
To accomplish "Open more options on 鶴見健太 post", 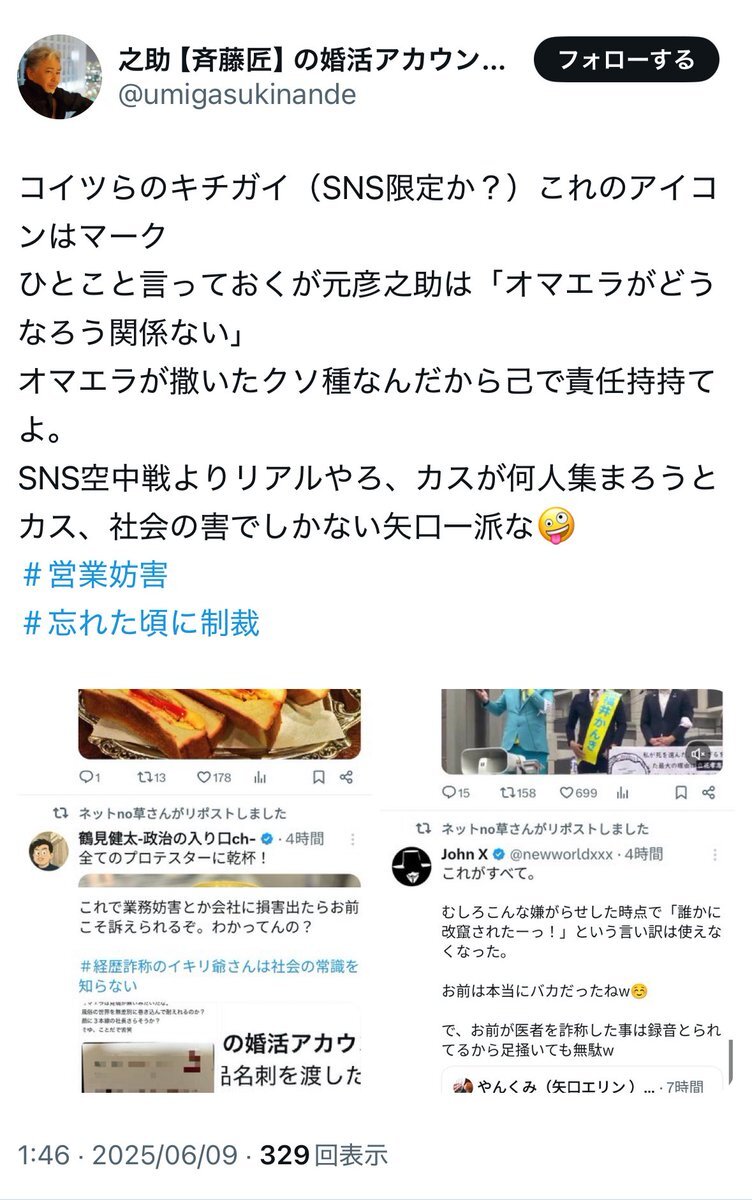I will (x=351, y=838).
